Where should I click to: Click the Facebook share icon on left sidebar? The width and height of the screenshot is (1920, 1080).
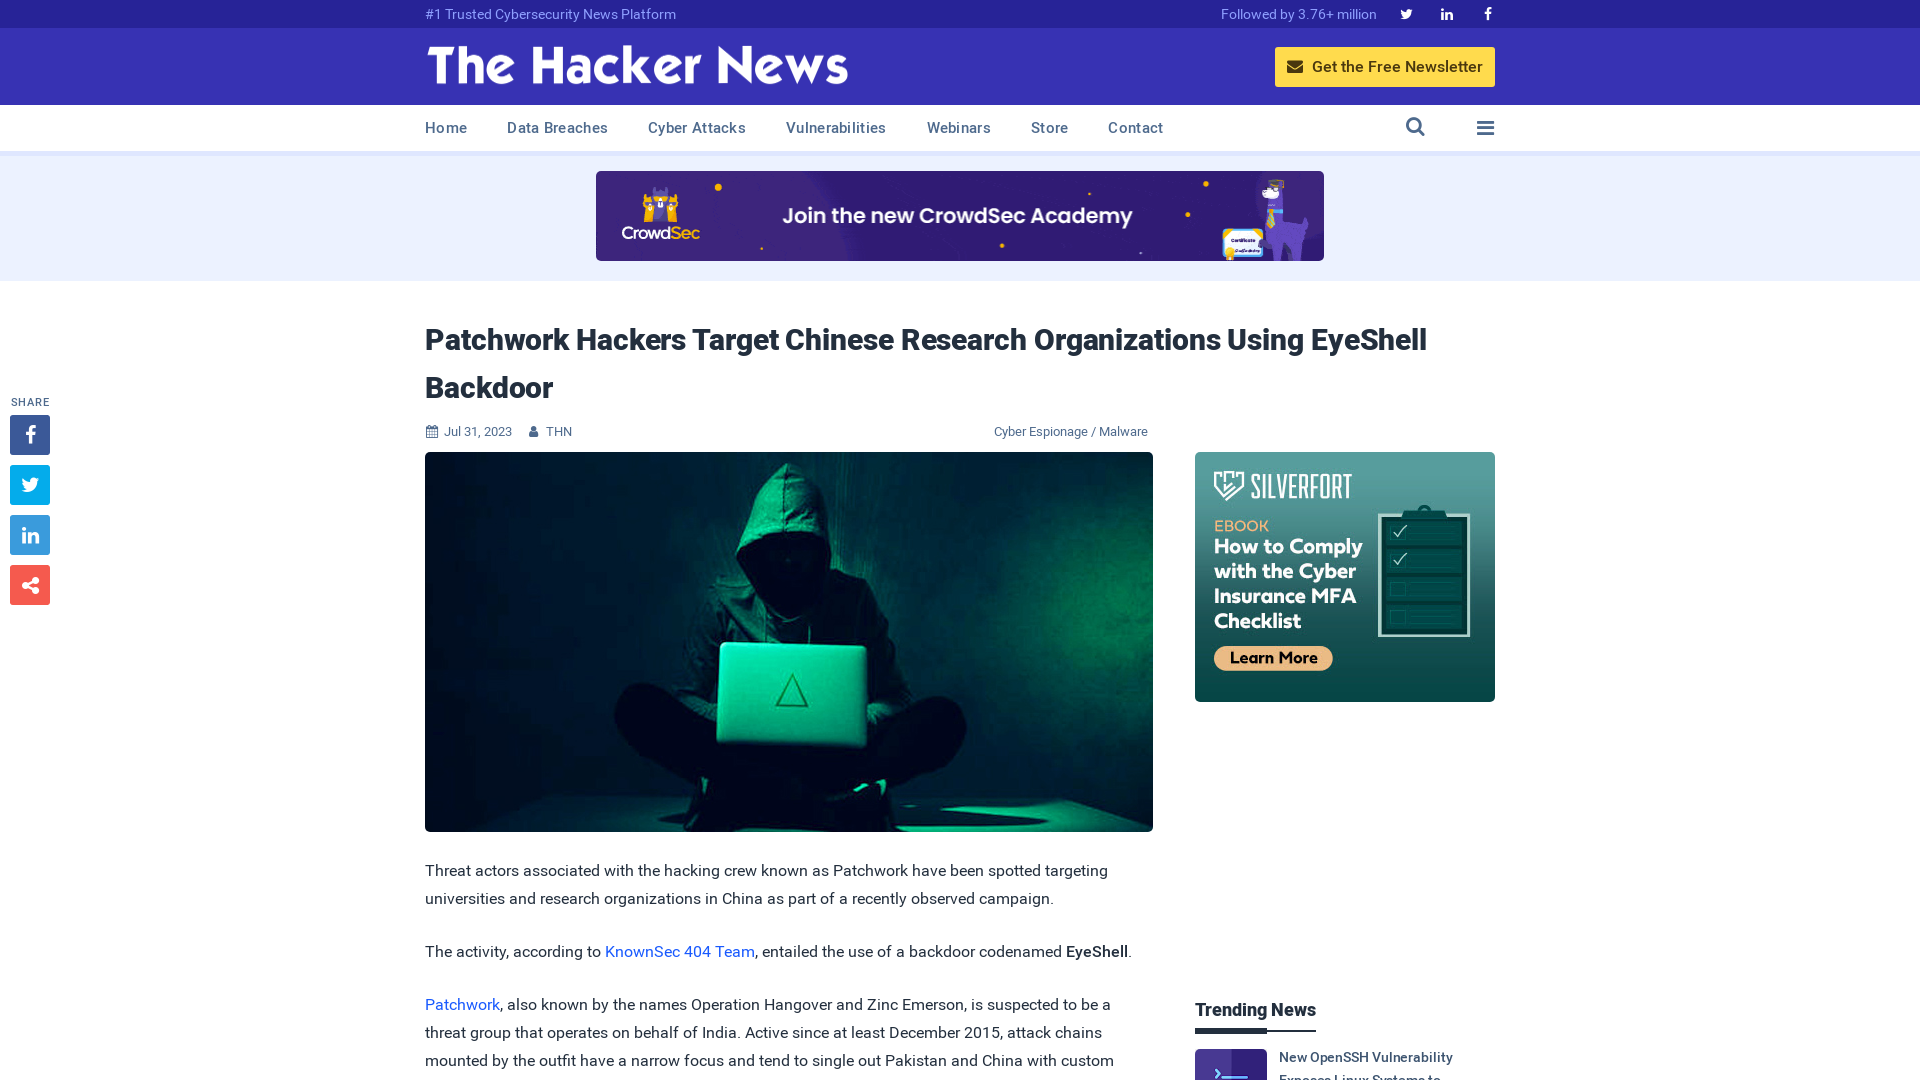(29, 435)
